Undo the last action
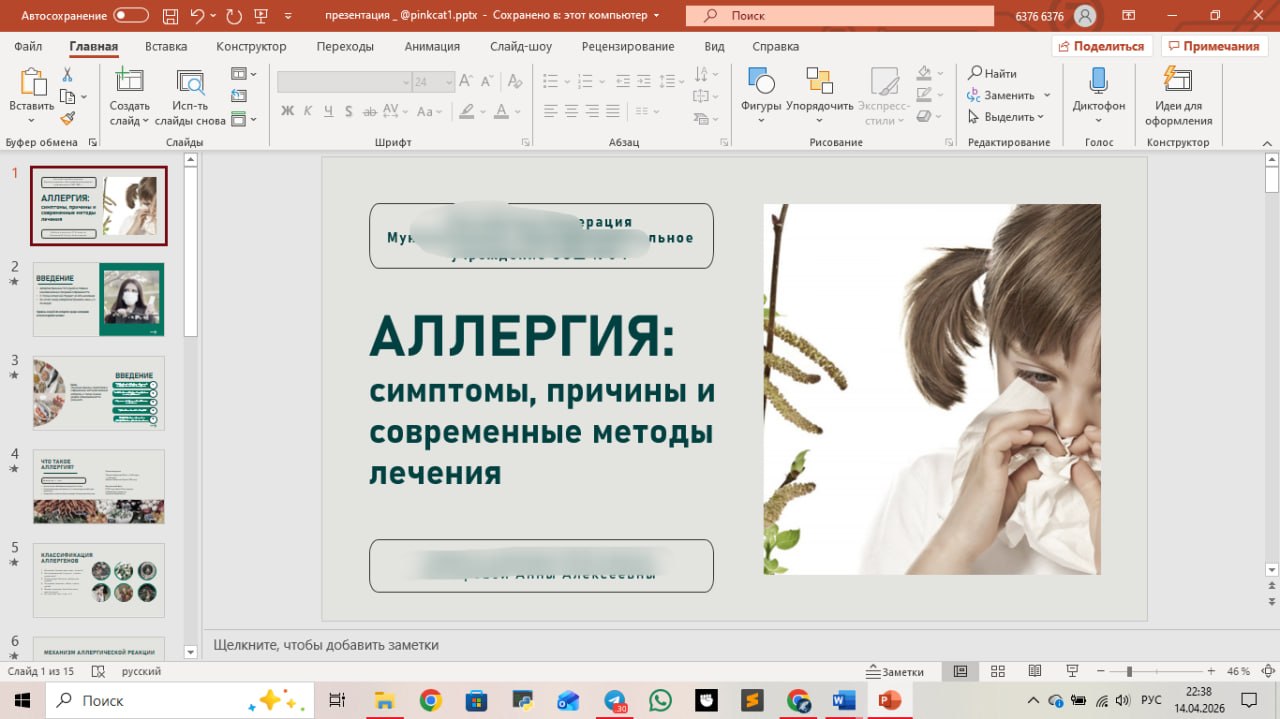 [x=197, y=16]
